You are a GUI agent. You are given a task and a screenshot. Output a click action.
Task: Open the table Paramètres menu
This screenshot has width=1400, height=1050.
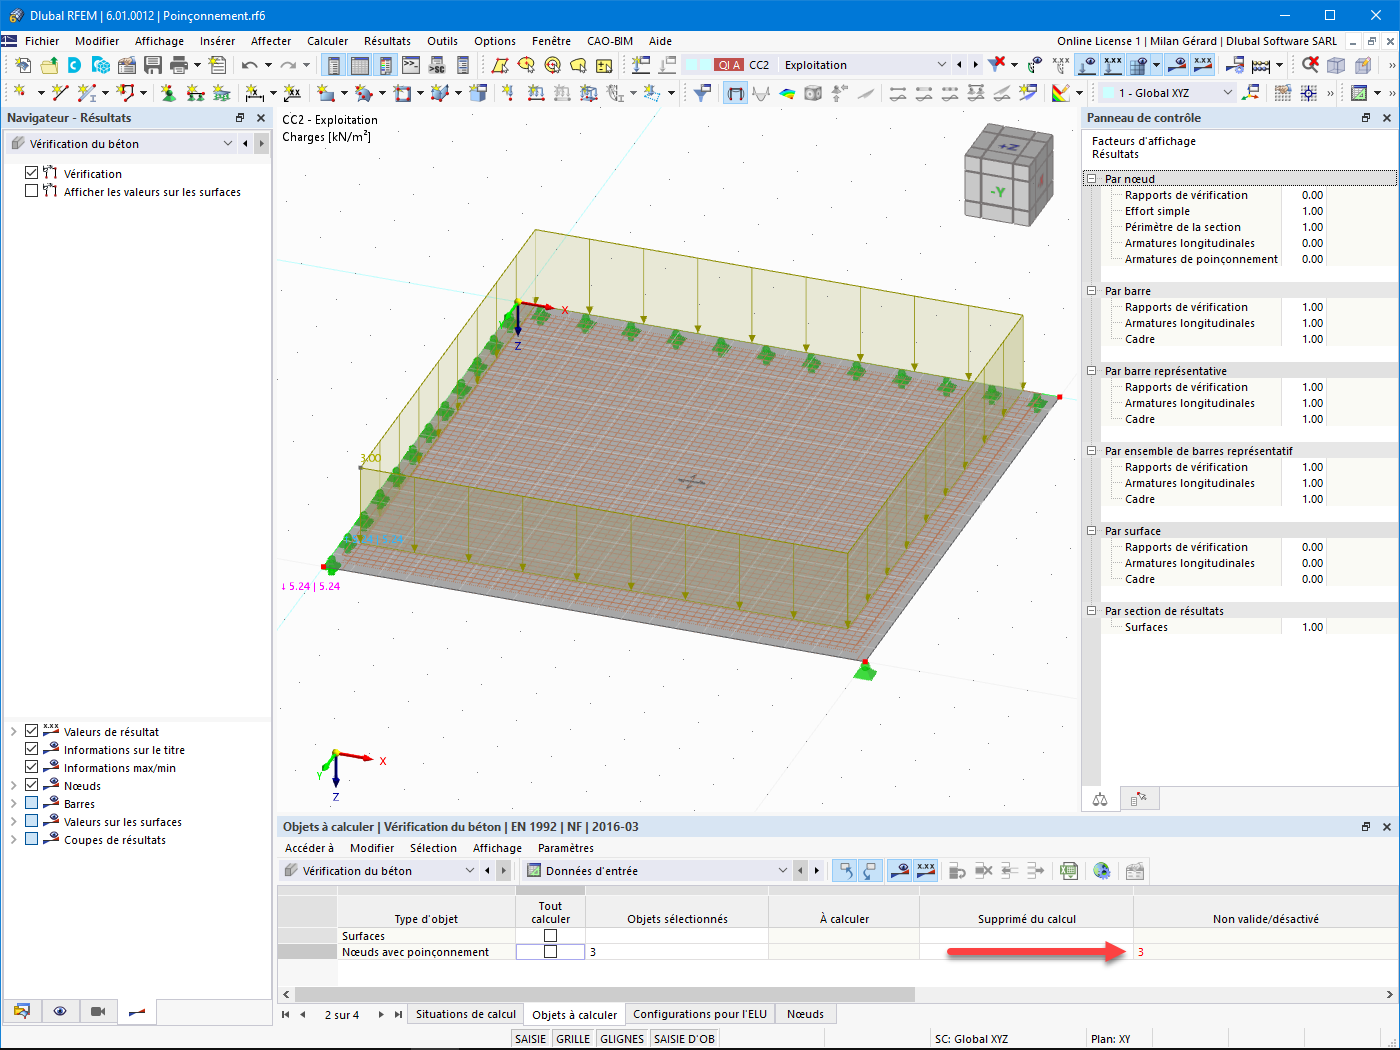(x=566, y=848)
